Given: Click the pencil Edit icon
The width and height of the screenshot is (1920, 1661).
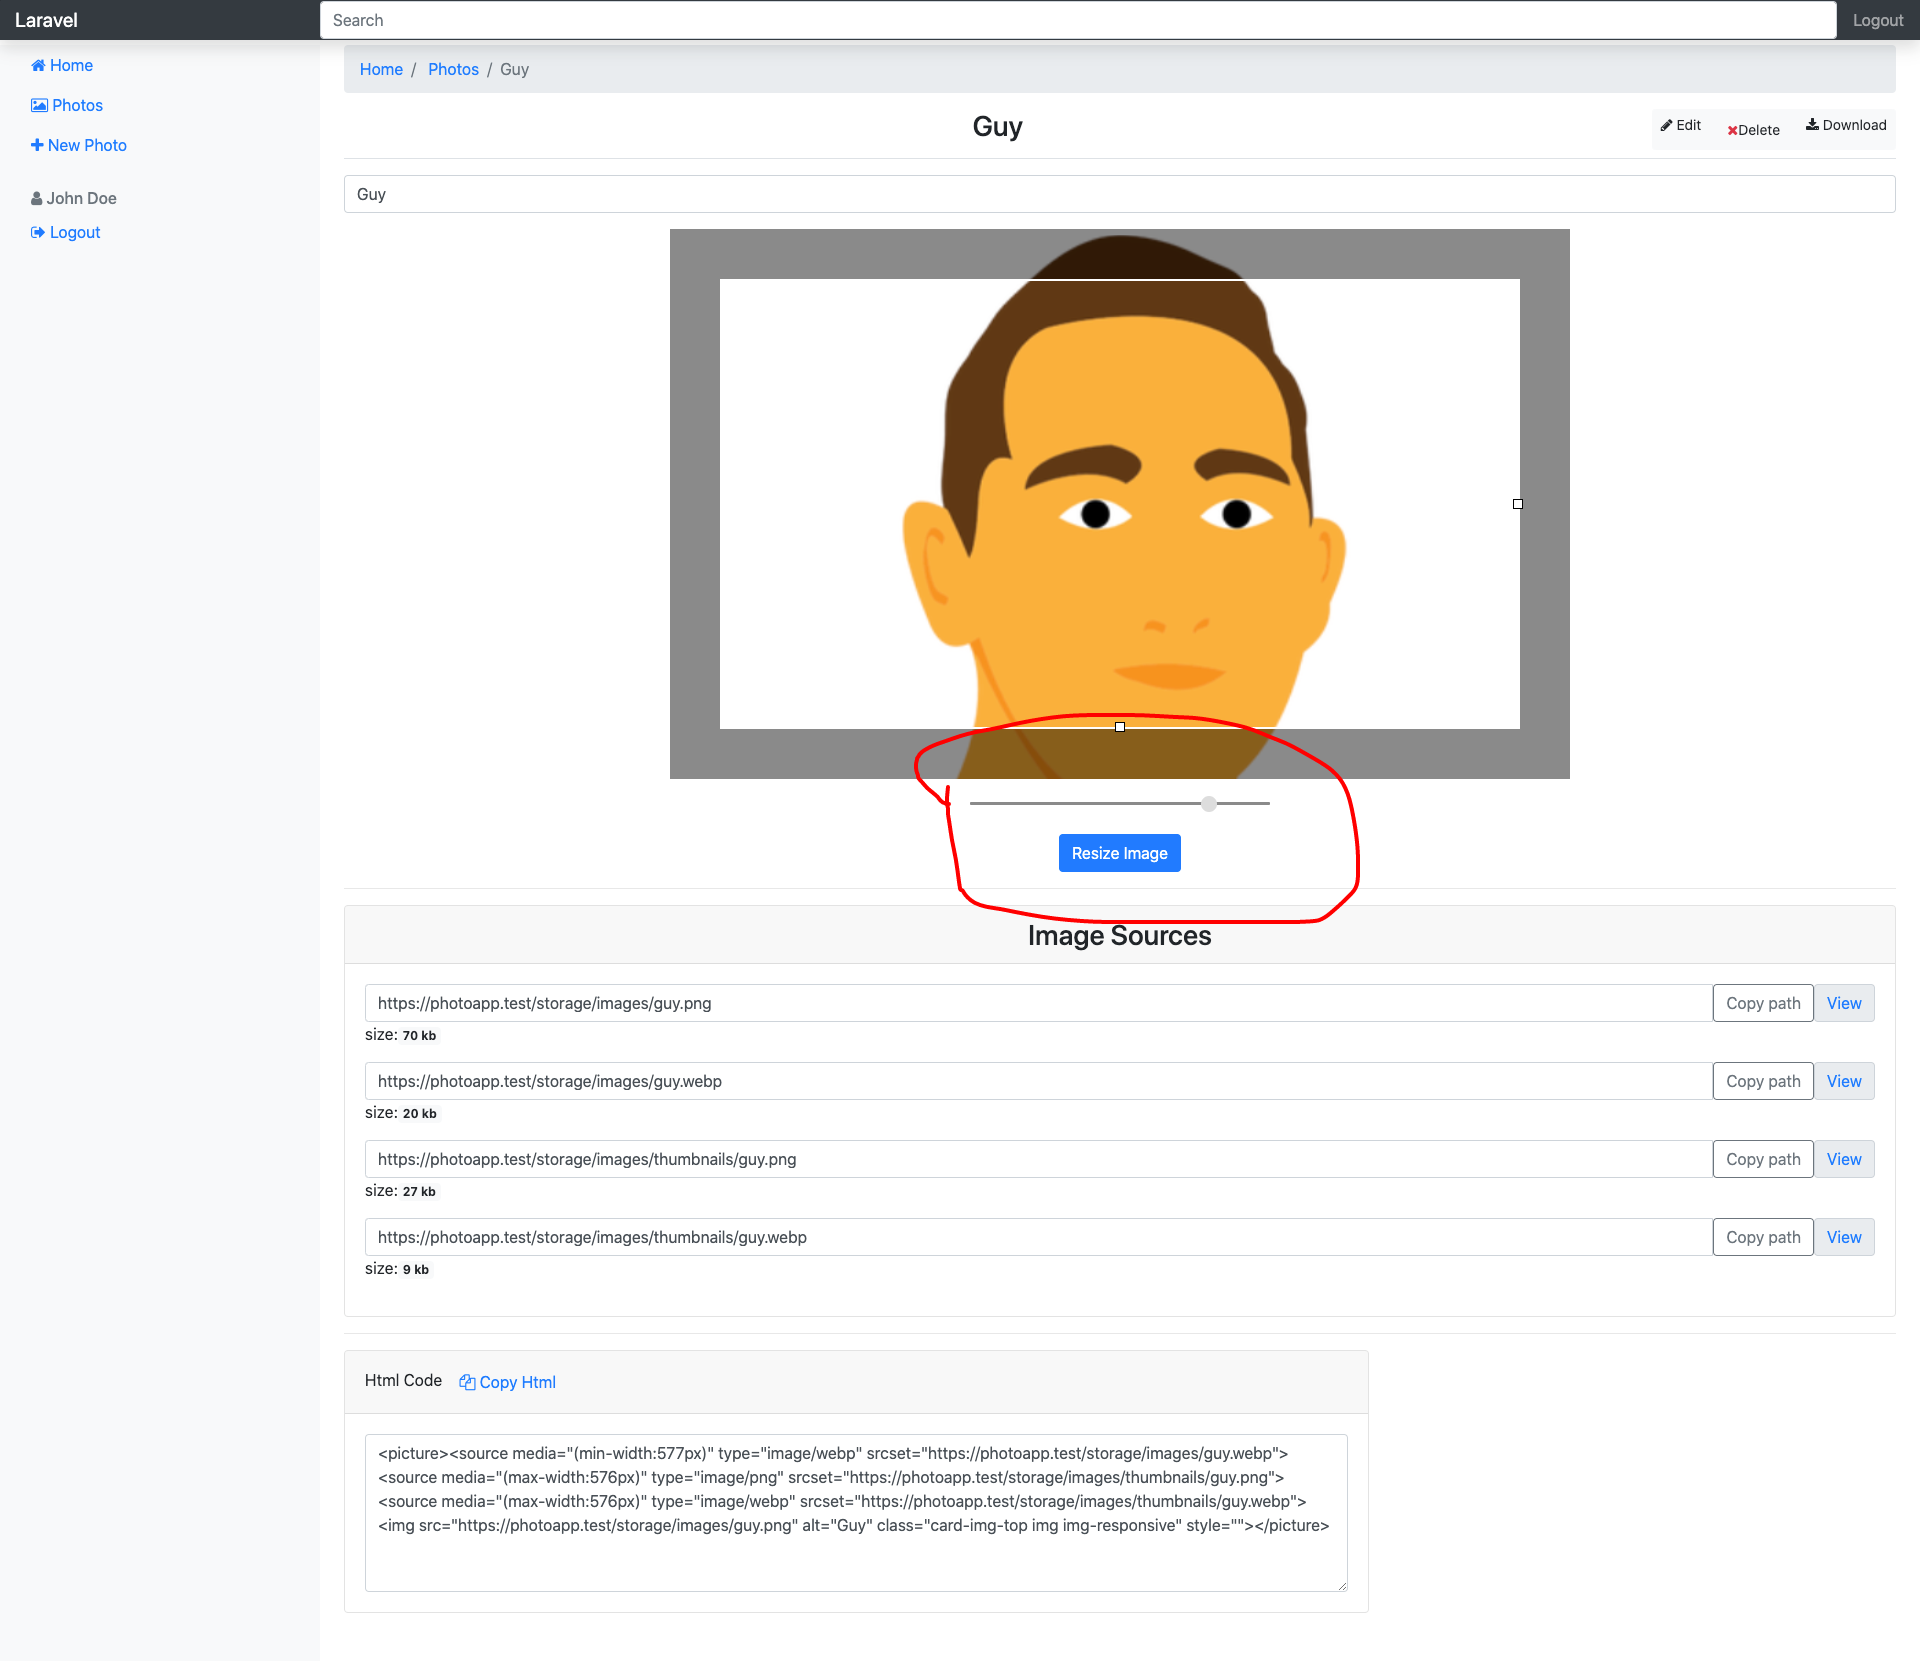Looking at the screenshot, I should point(1666,126).
